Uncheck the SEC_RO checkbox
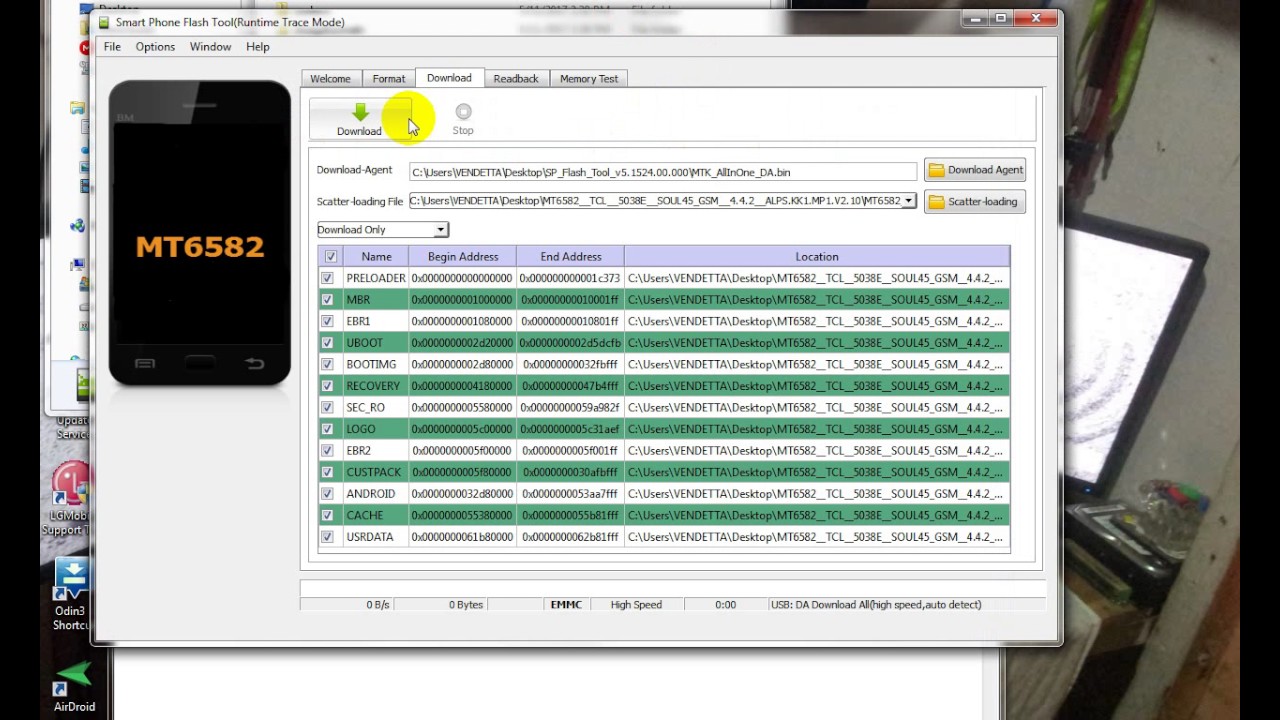Screen dimensions: 1280x720 coord(327,408)
